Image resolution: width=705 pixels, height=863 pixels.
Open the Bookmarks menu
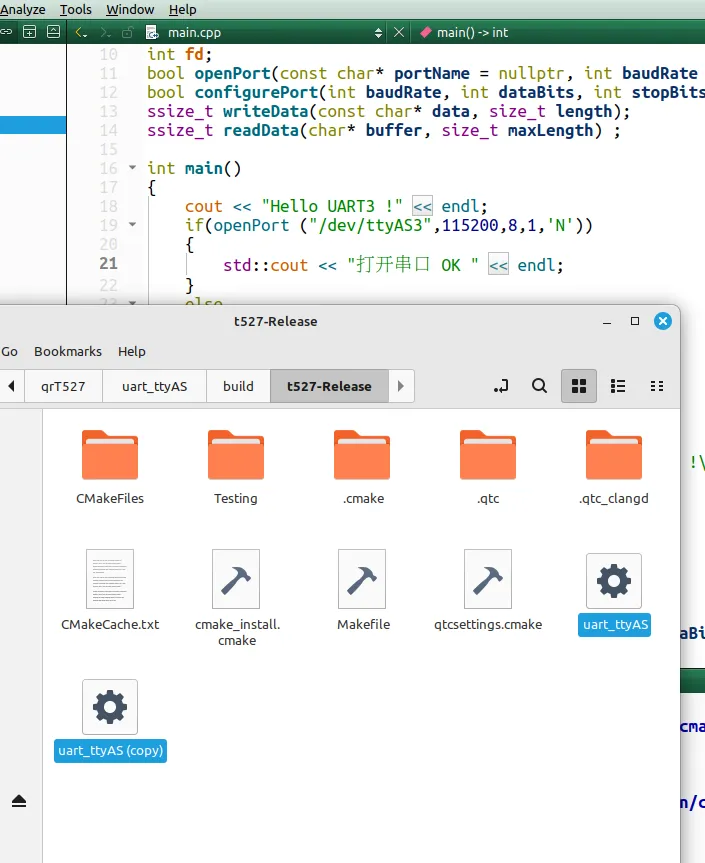tap(68, 351)
